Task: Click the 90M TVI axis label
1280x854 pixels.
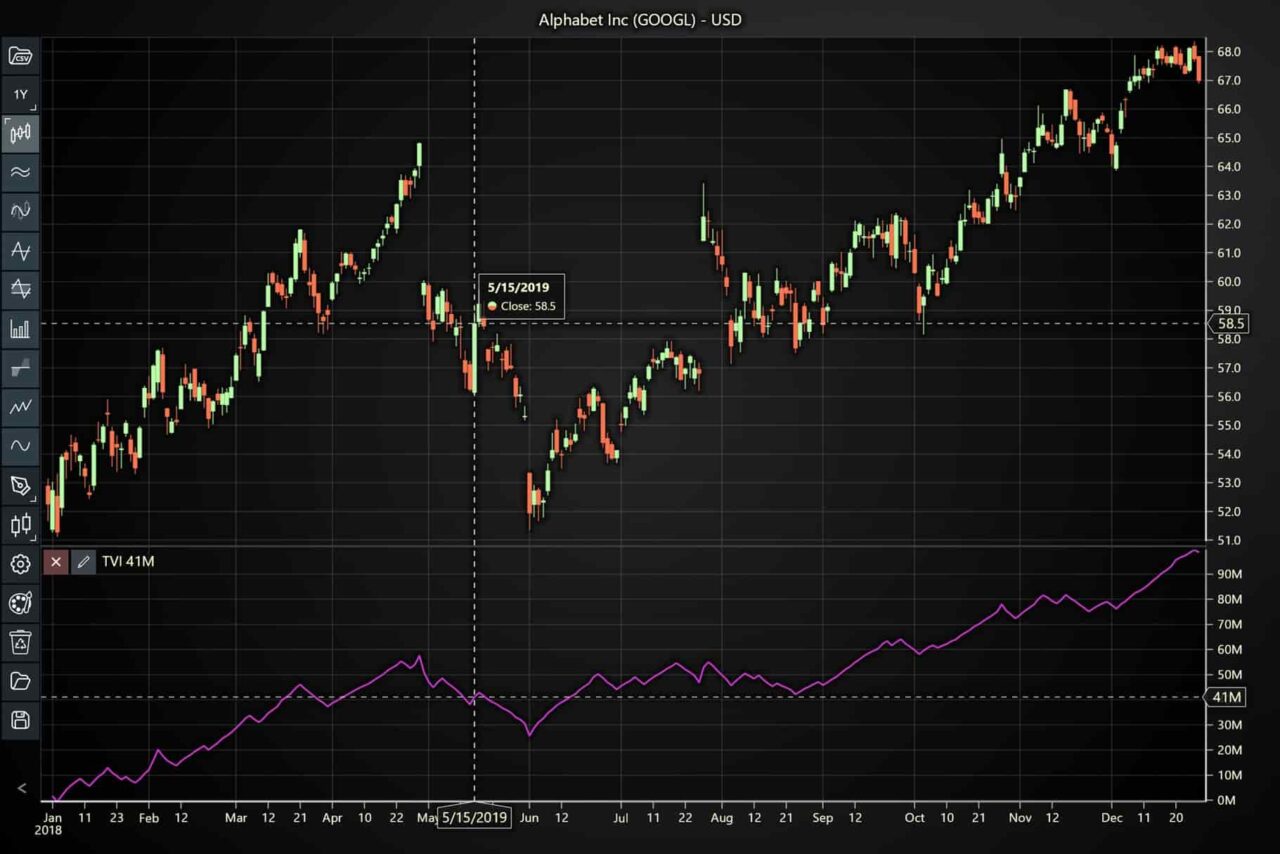Action: coord(1229,575)
